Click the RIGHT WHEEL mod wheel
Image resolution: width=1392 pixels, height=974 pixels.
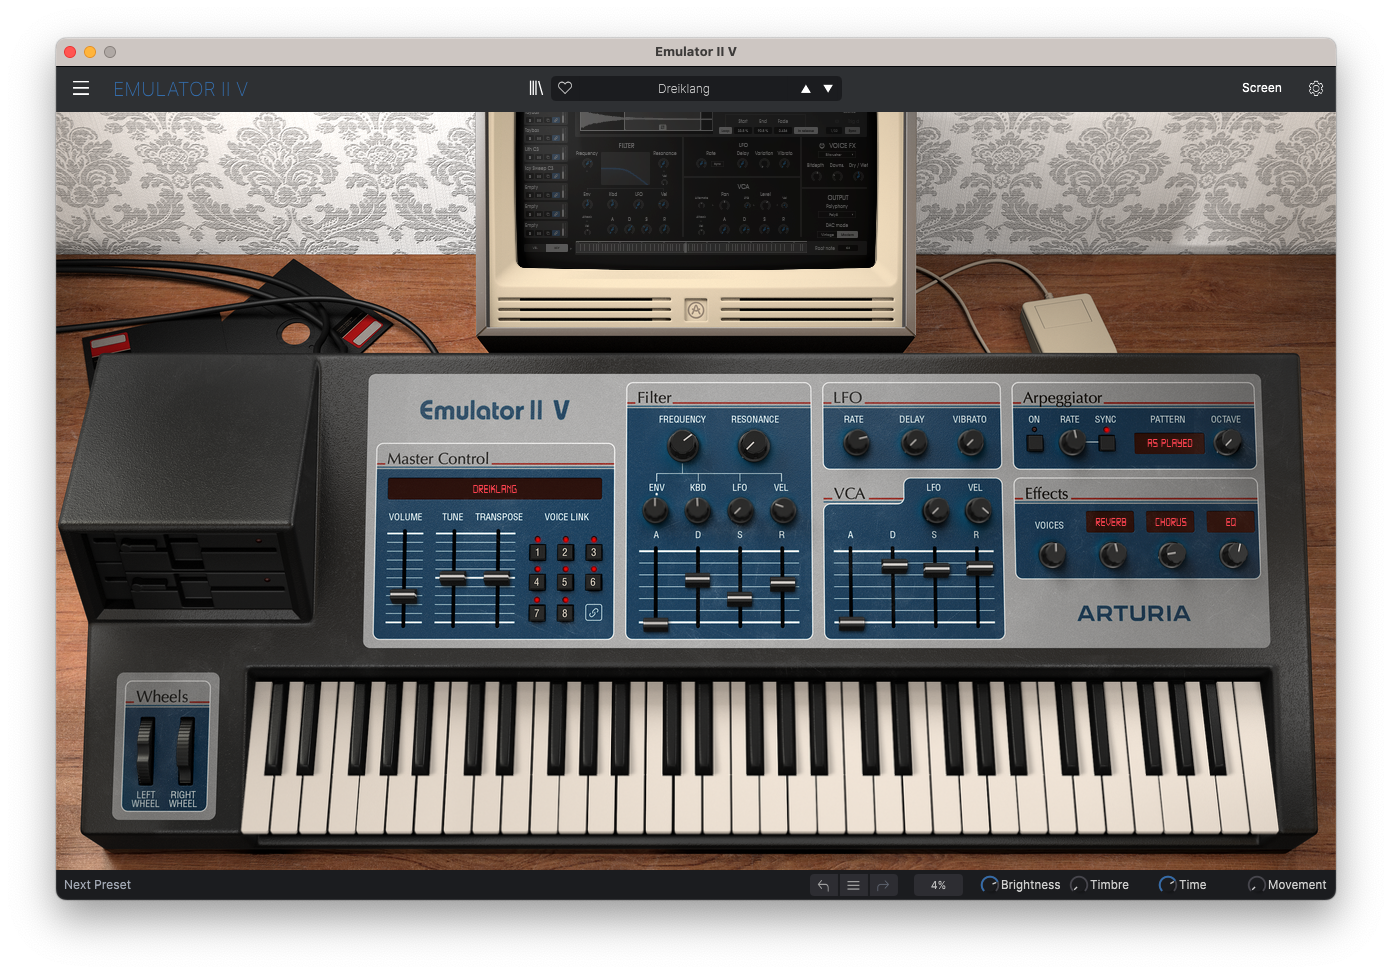coord(184,750)
